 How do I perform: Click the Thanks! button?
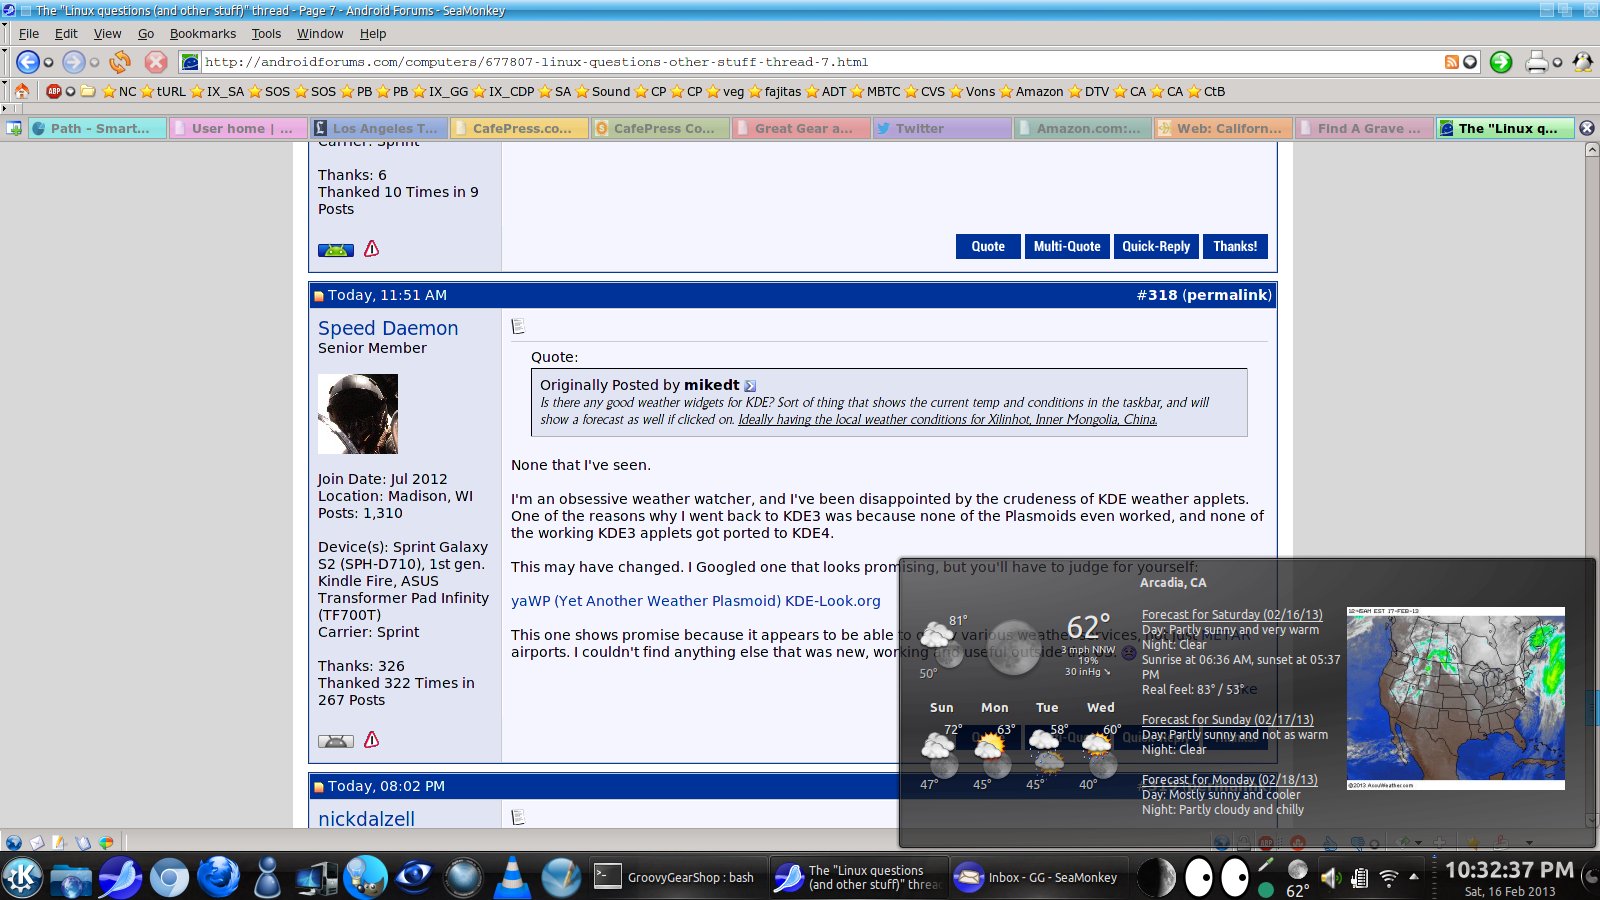tap(1235, 246)
